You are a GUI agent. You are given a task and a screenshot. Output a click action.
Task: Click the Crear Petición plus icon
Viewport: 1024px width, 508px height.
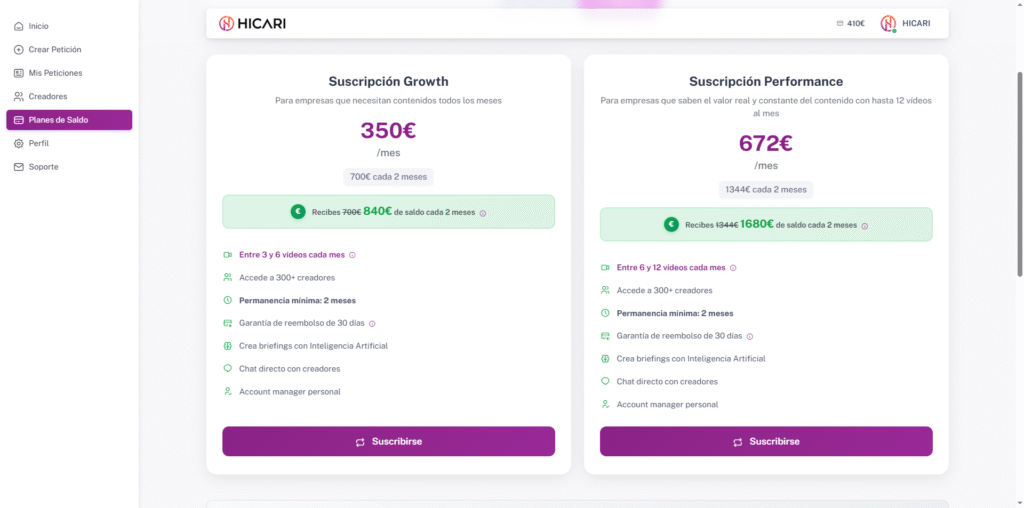[19, 49]
